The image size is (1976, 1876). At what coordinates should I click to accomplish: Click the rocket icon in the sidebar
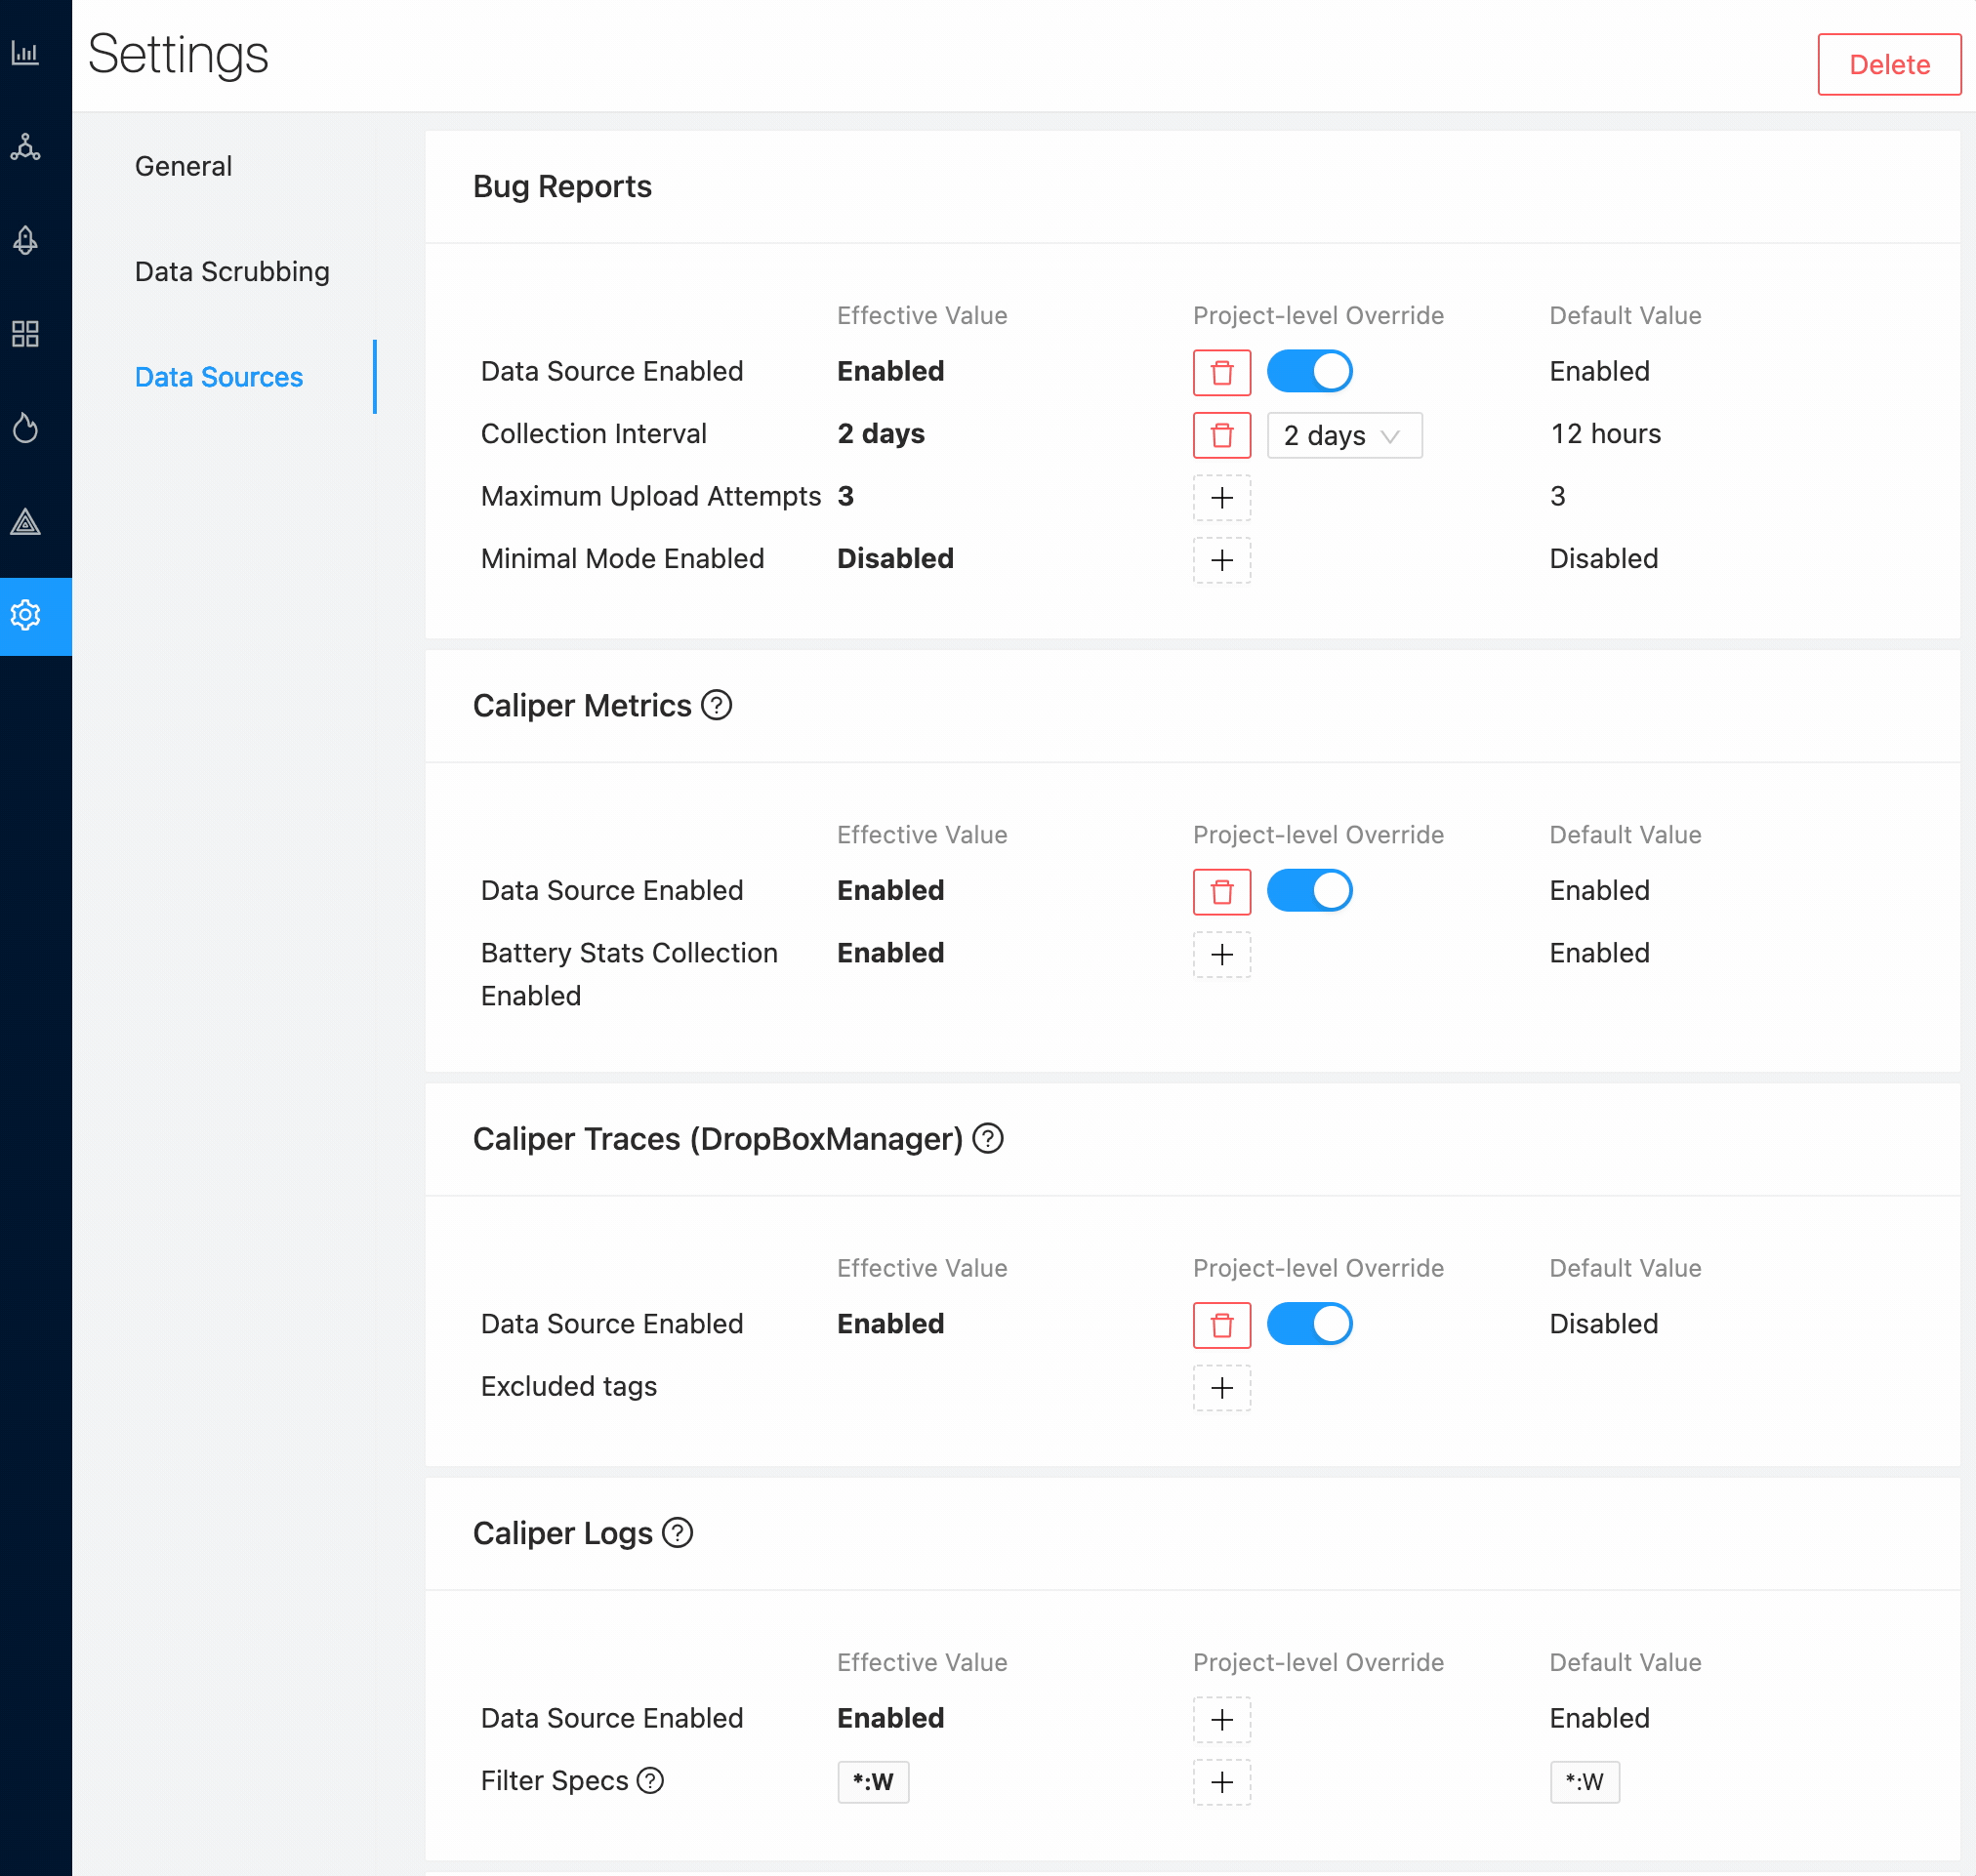tap(25, 240)
